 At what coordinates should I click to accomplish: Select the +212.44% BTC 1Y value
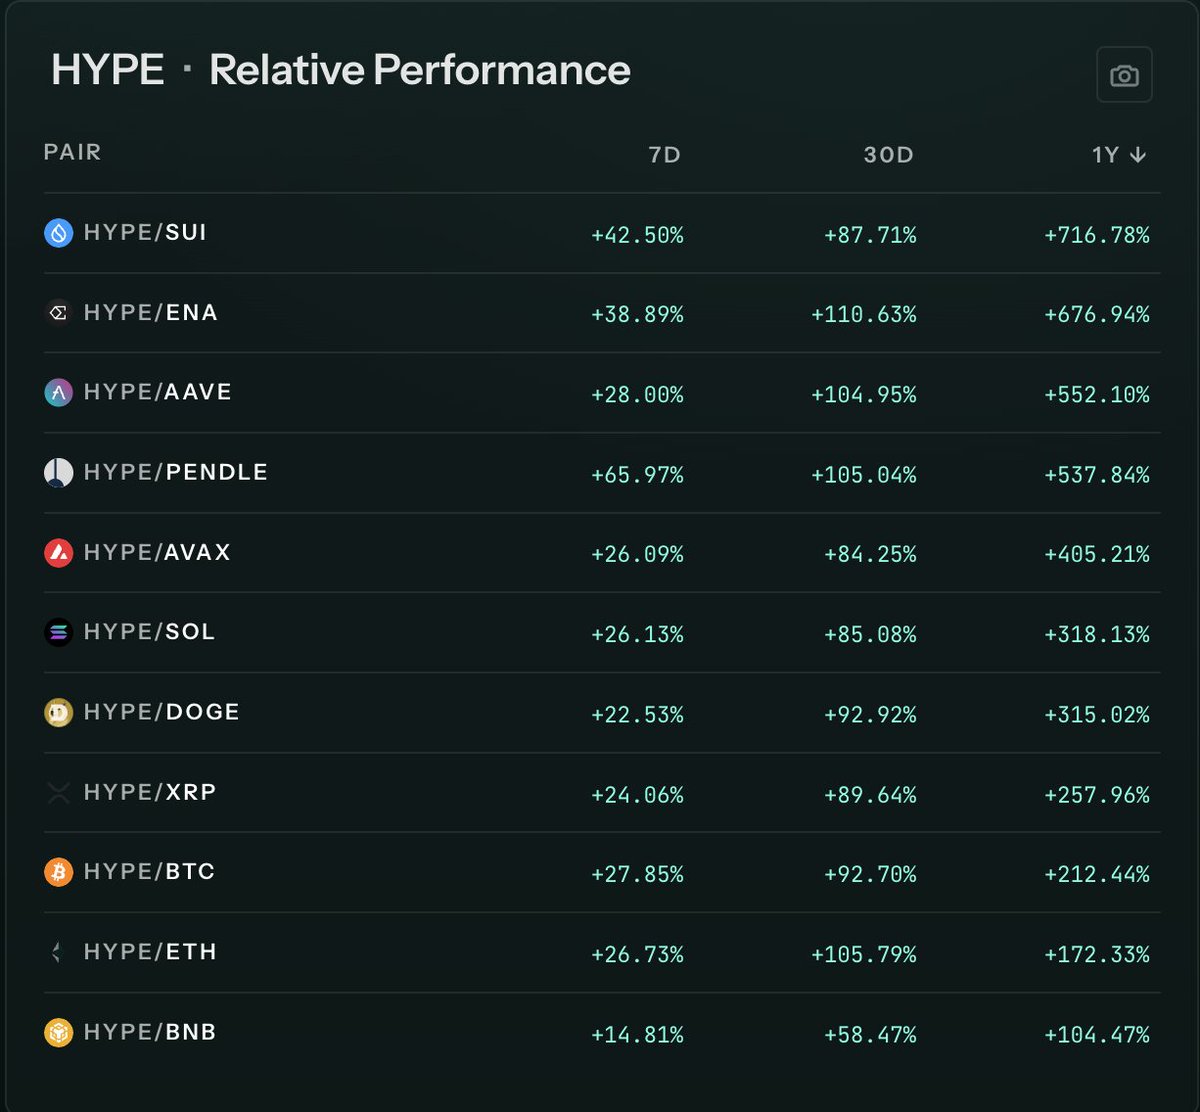(x=1097, y=874)
